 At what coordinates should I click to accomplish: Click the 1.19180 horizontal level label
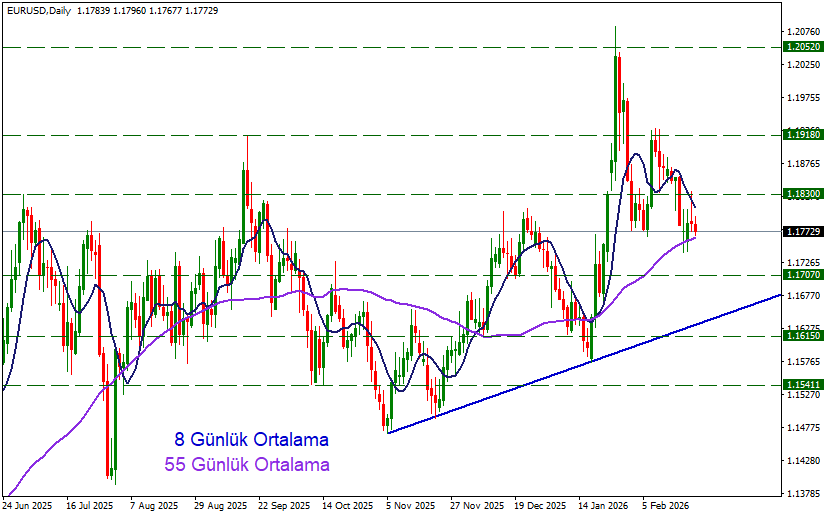pyautogui.click(x=803, y=133)
